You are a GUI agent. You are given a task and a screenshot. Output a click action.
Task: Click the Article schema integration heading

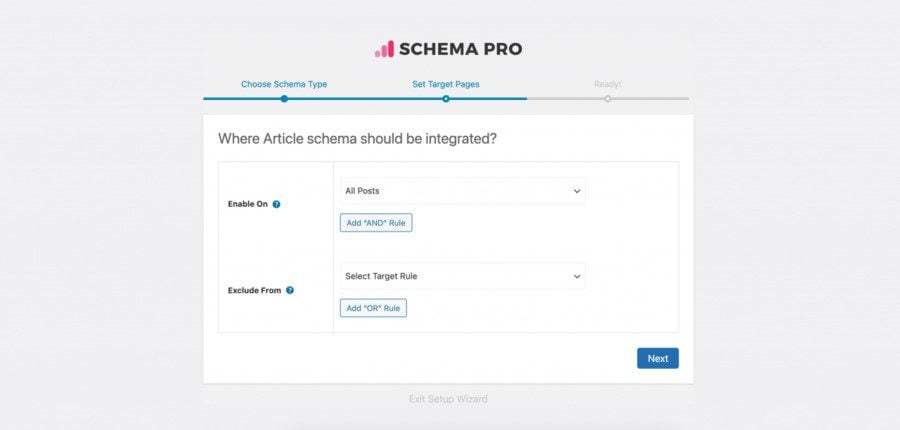[x=357, y=138]
